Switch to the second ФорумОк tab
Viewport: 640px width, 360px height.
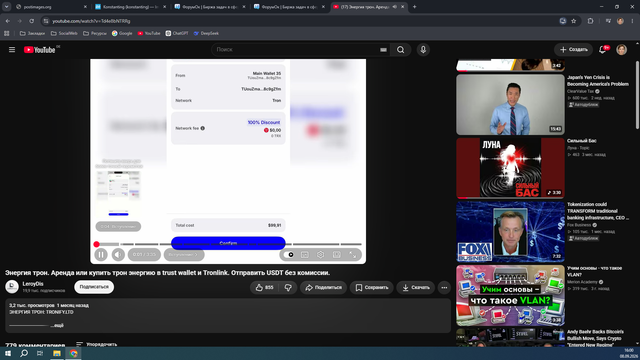coord(289,7)
